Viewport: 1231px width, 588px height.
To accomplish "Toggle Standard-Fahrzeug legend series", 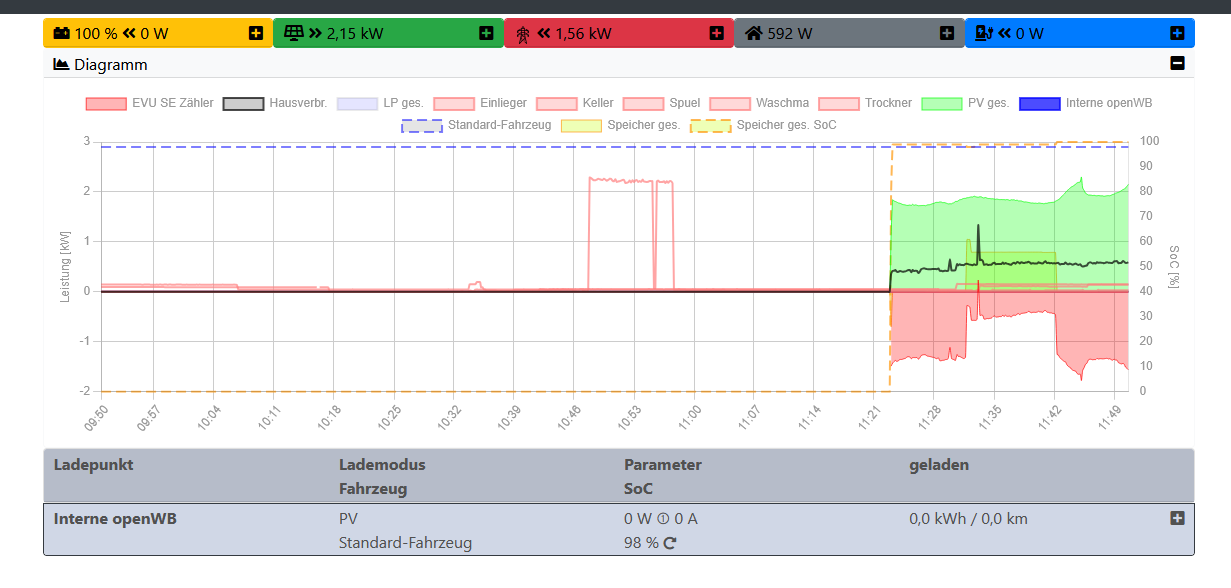I will pyautogui.click(x=477, y=125).
